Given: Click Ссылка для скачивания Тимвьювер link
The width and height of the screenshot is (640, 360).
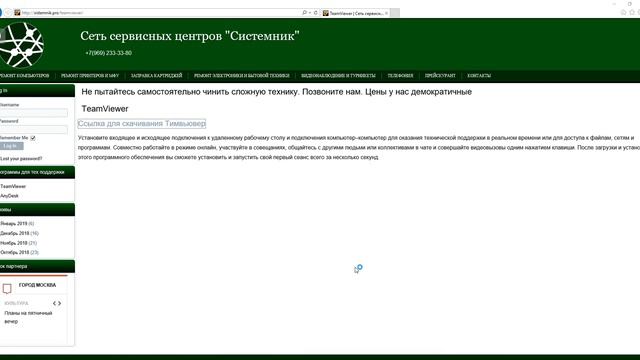Looking at the screenshot, I should [x=142, y=123].
